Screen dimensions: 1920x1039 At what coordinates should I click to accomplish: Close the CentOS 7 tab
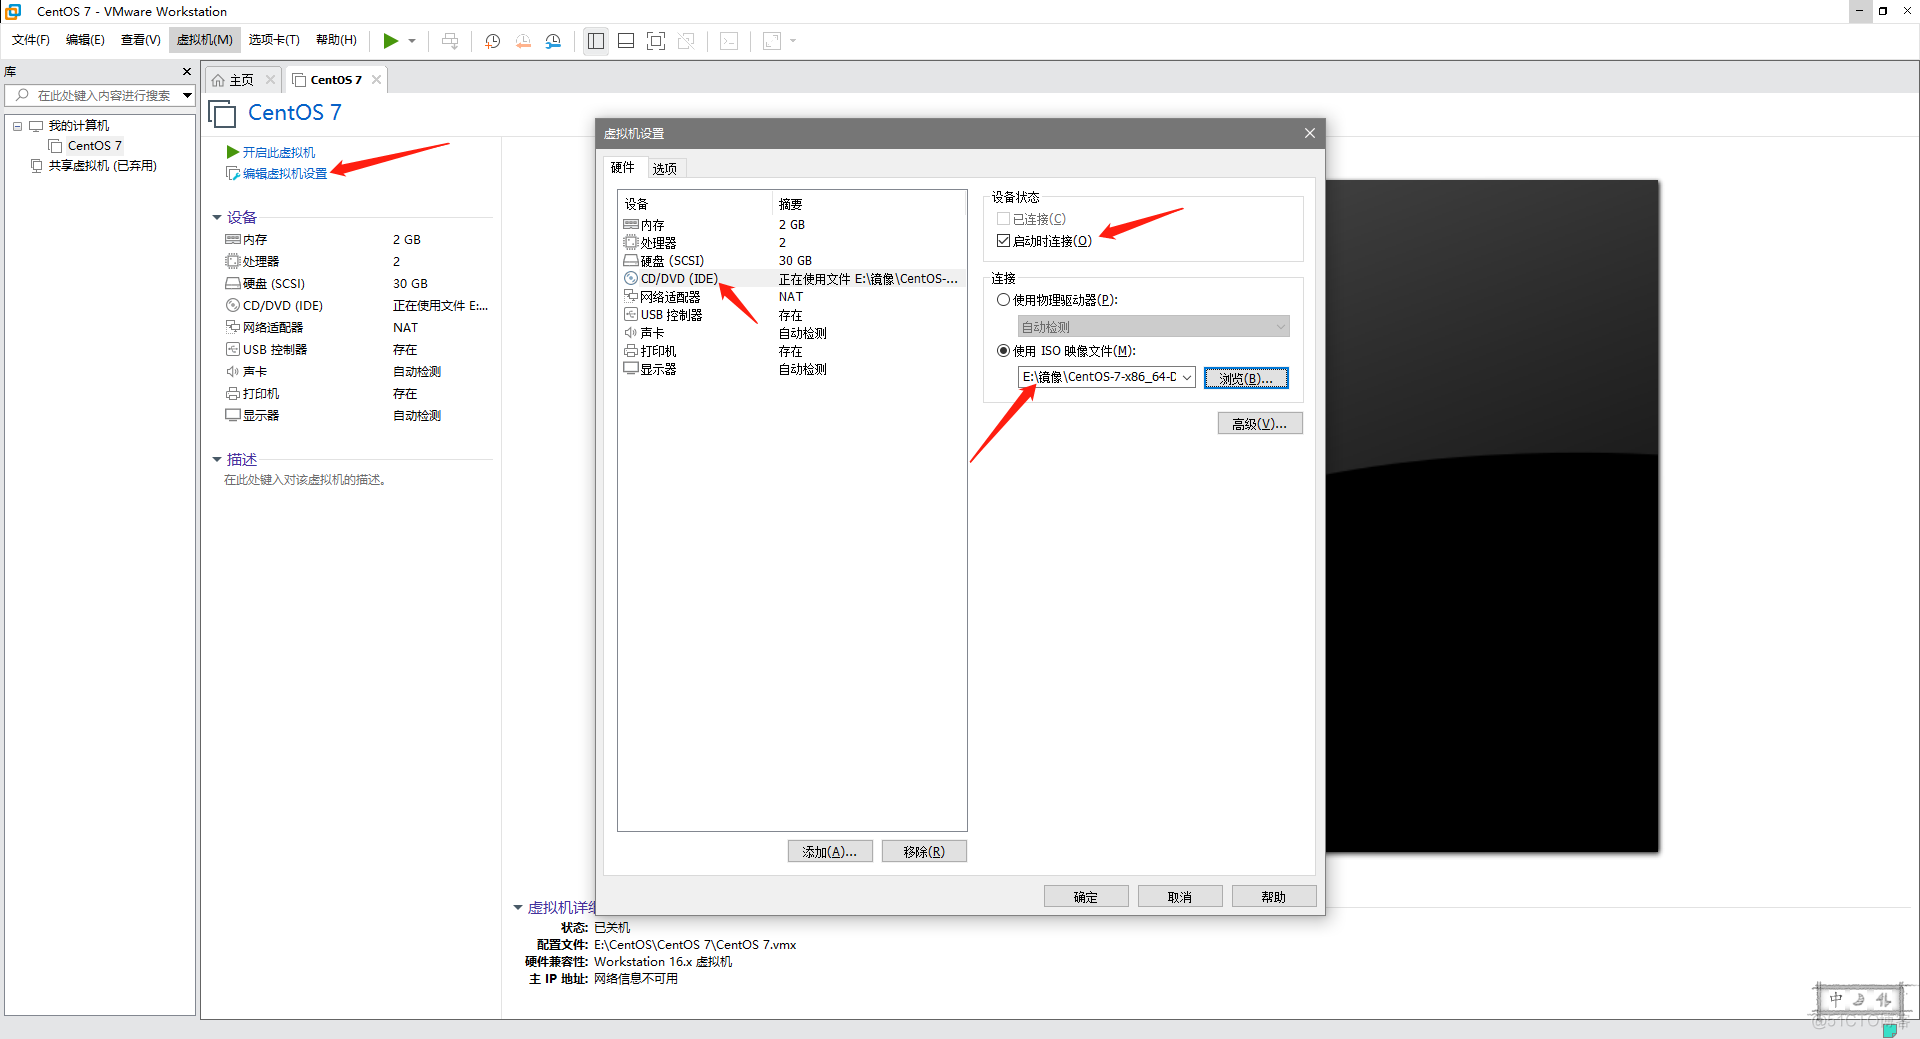[376, 80]
